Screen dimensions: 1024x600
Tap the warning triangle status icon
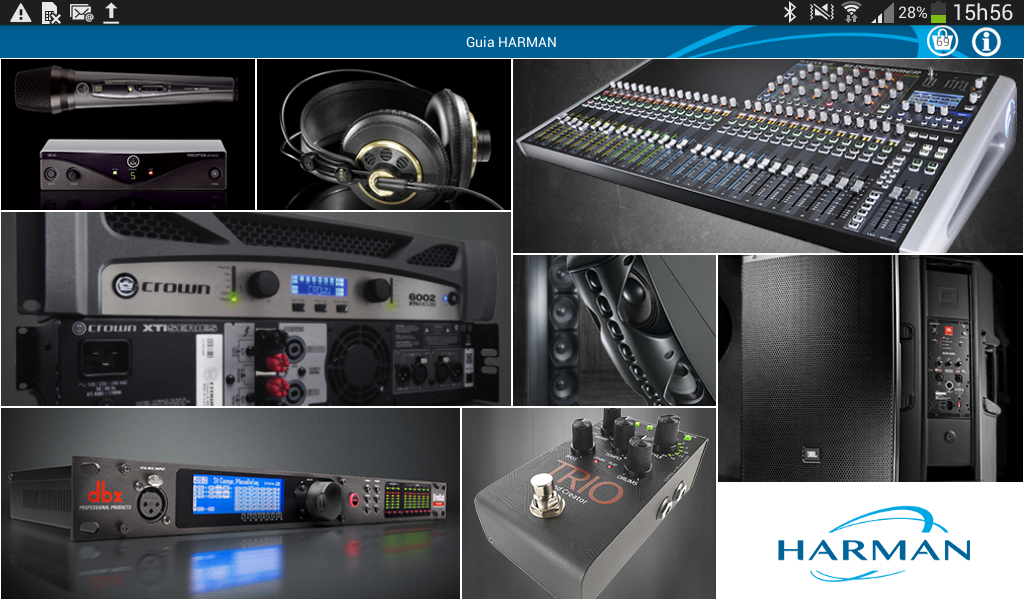point(20,12)
